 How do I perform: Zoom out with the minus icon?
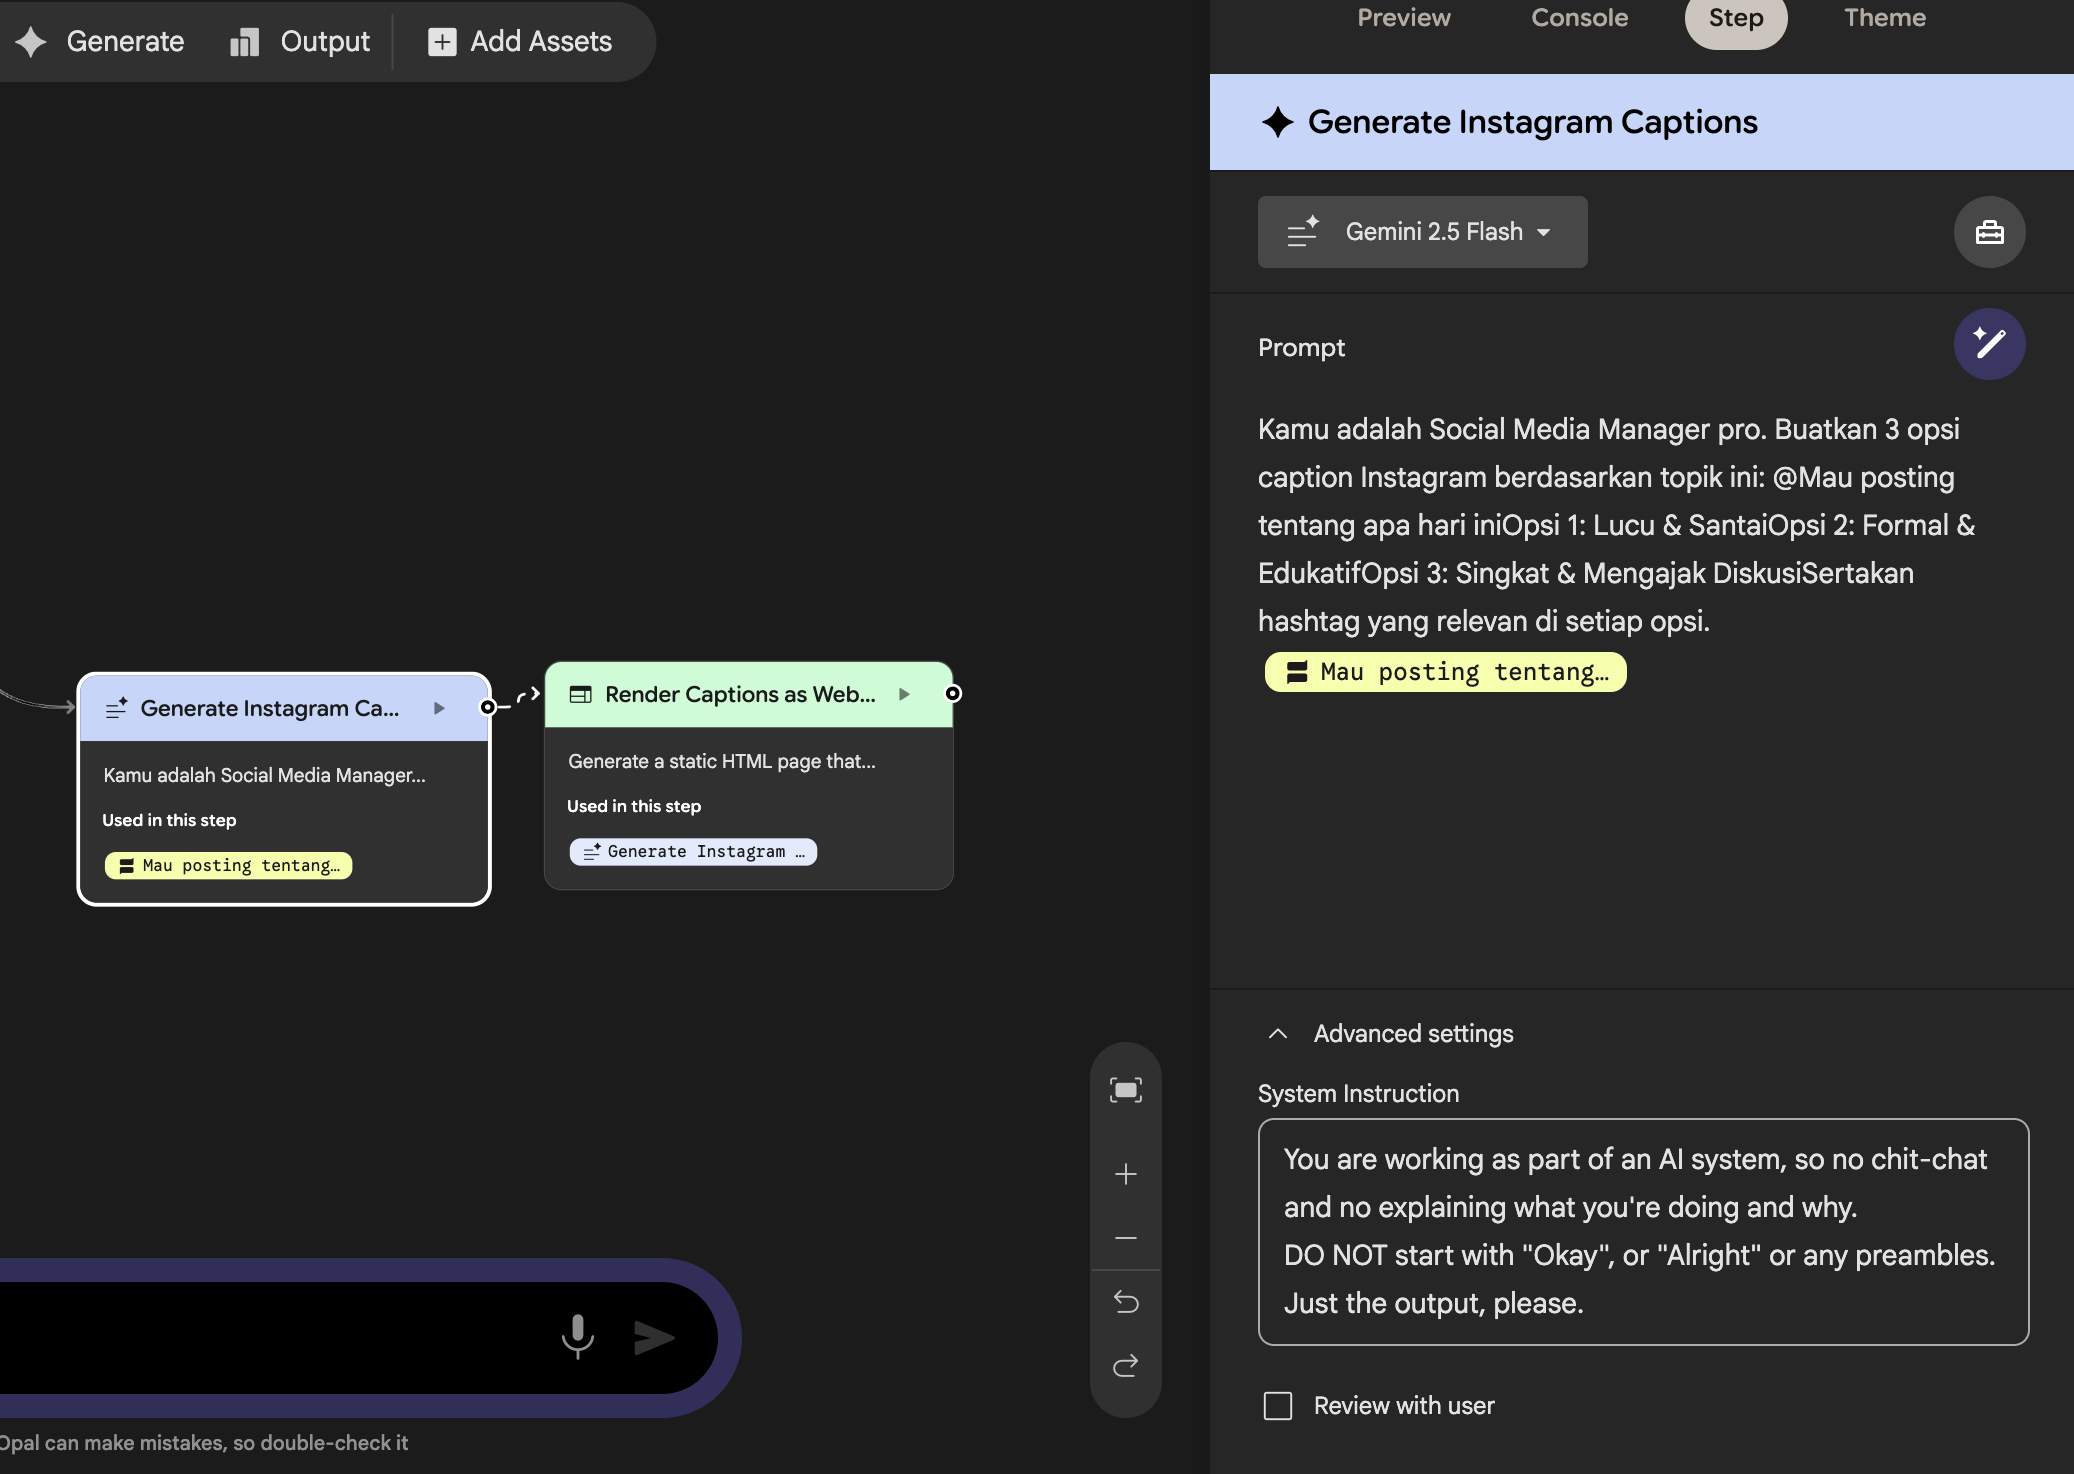1125,1238
